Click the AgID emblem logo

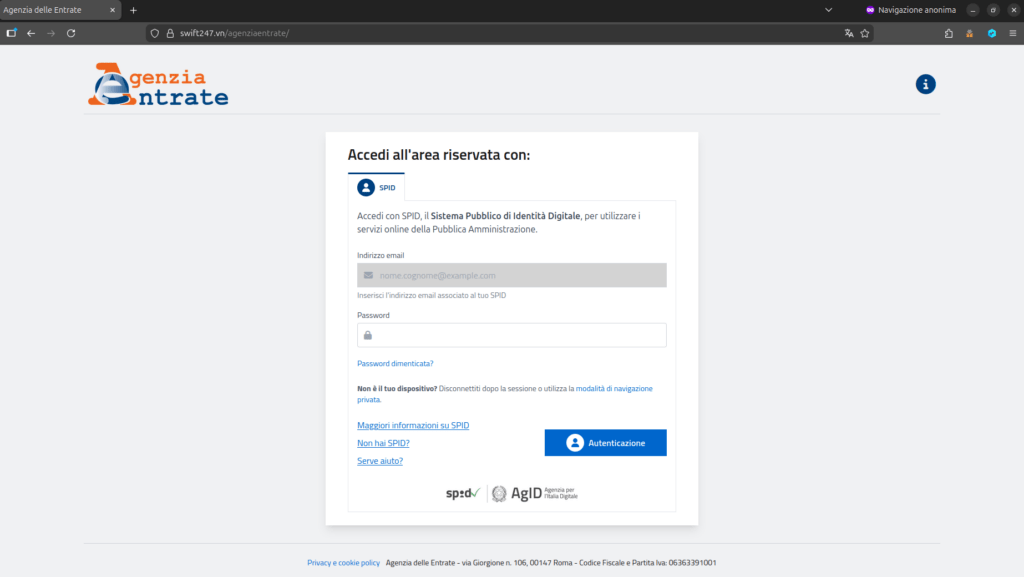[x=498, y=492]
